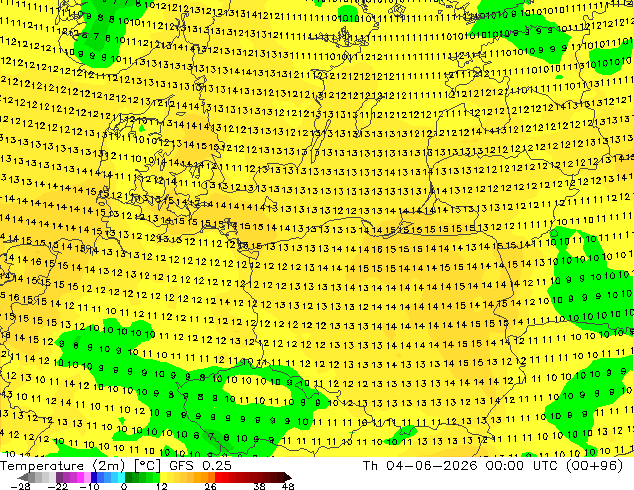Click the "26" label under the color legend
This screenshot has width=634, height=490.
[210, 487]
